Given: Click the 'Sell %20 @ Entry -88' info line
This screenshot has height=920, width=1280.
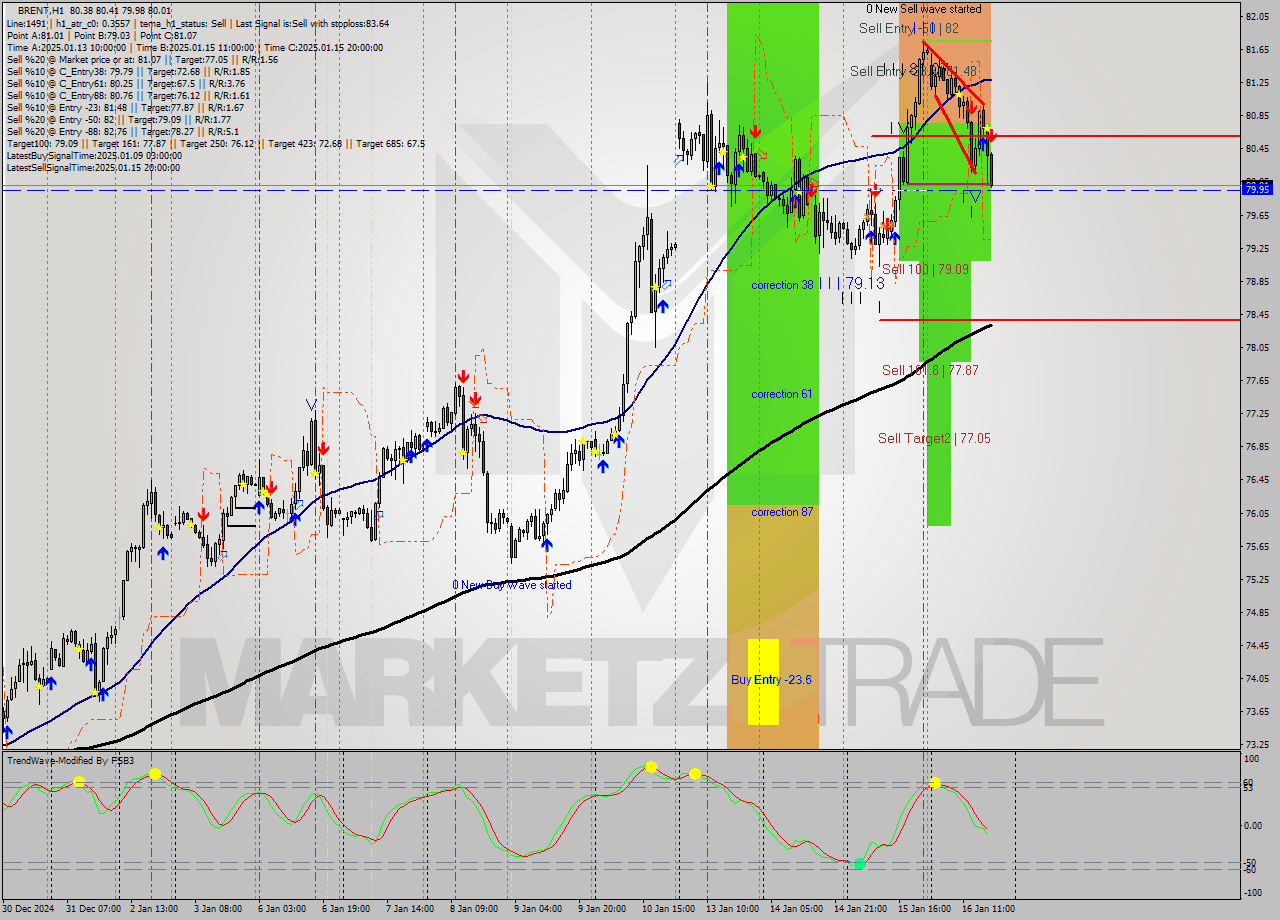Looking at the screenshot, I should 122,132.
